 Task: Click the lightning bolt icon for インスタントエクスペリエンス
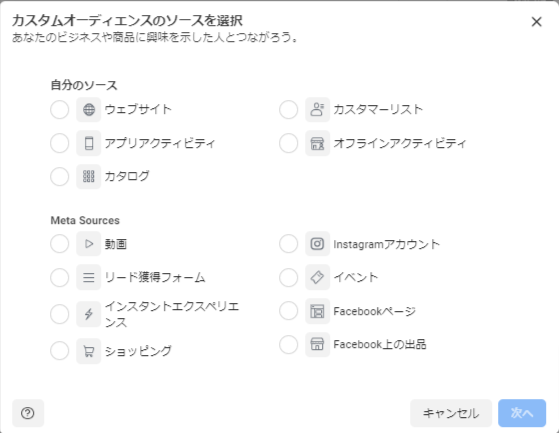[88, 314]
